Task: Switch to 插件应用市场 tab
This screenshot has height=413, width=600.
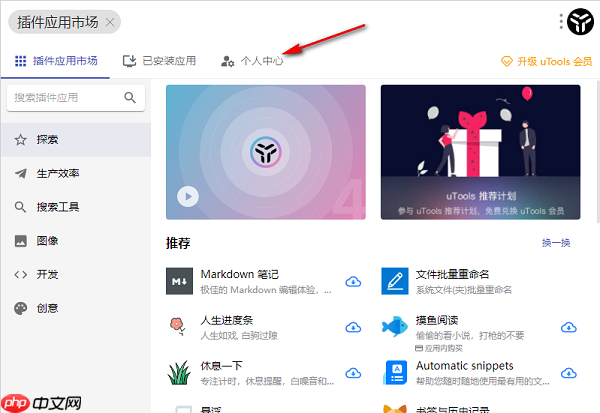Action: click(55, 61)
